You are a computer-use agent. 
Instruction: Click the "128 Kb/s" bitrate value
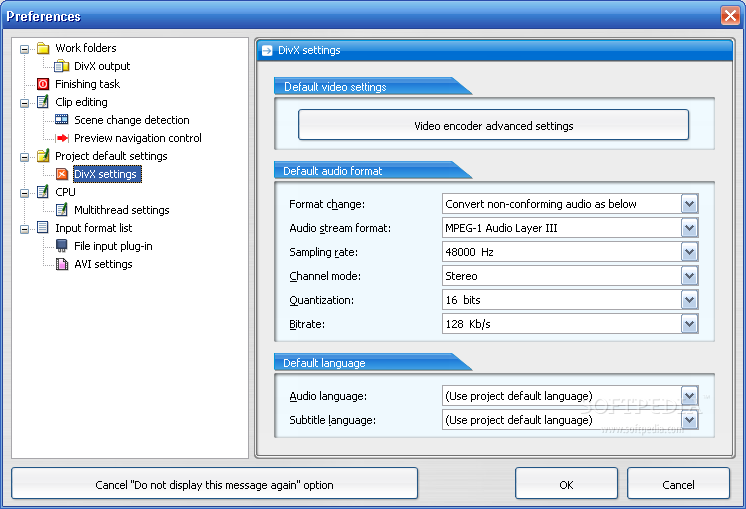468,324
